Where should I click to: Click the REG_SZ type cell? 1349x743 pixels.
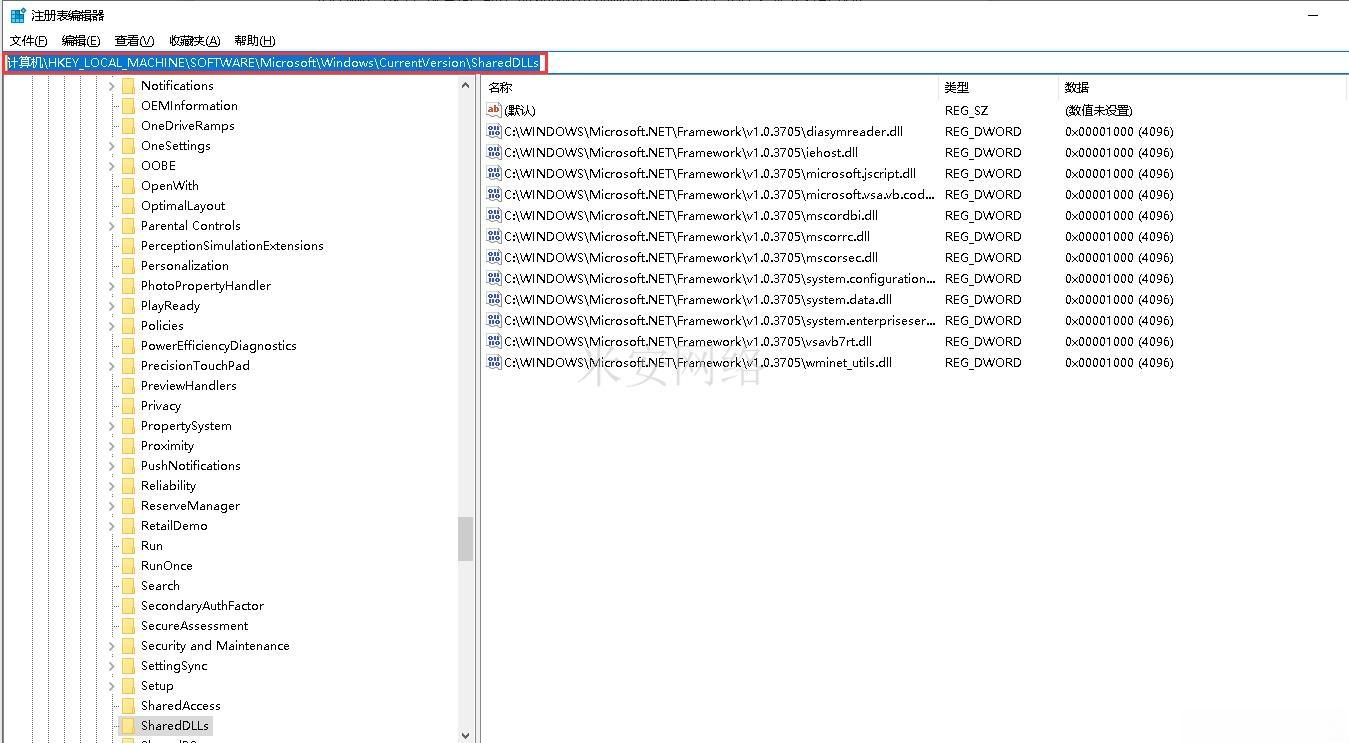pyautogui.click(x=966, y=110)
